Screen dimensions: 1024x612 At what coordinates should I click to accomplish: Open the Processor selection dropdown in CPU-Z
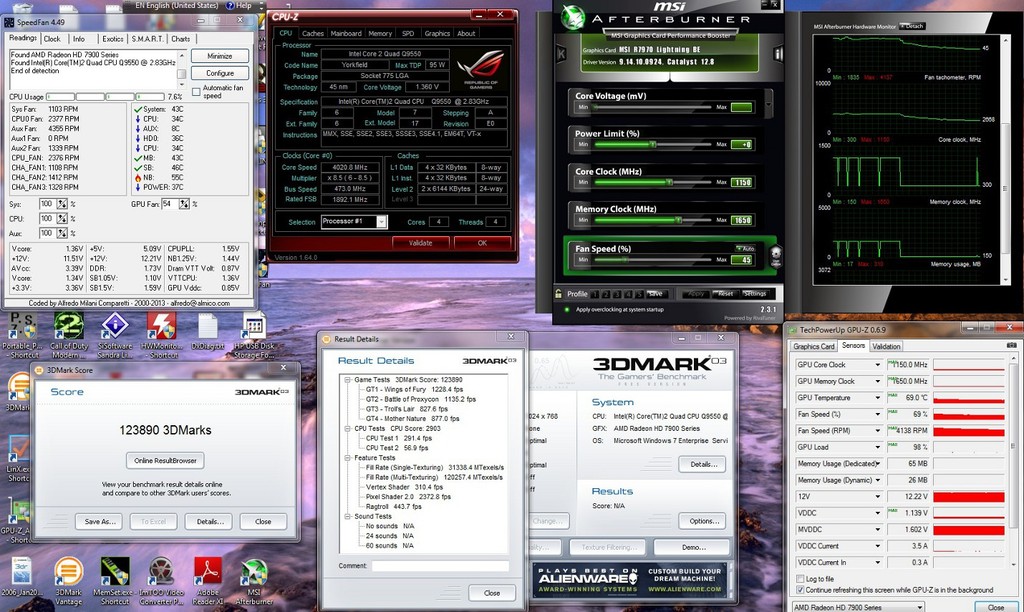tap(382, 222)
